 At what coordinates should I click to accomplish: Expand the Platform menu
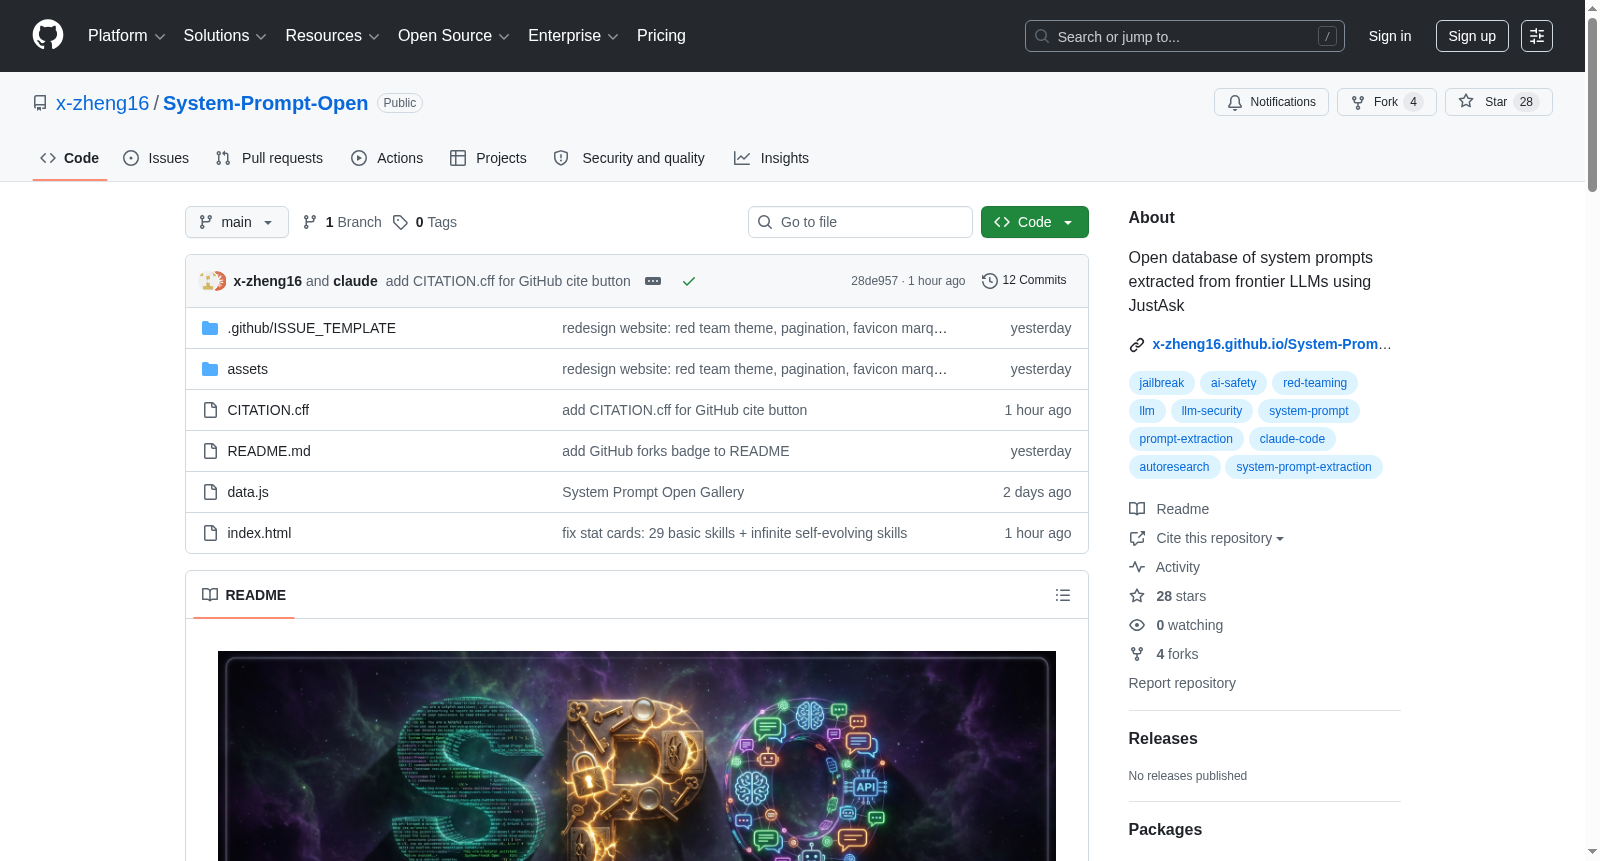(x=126, y=36)
